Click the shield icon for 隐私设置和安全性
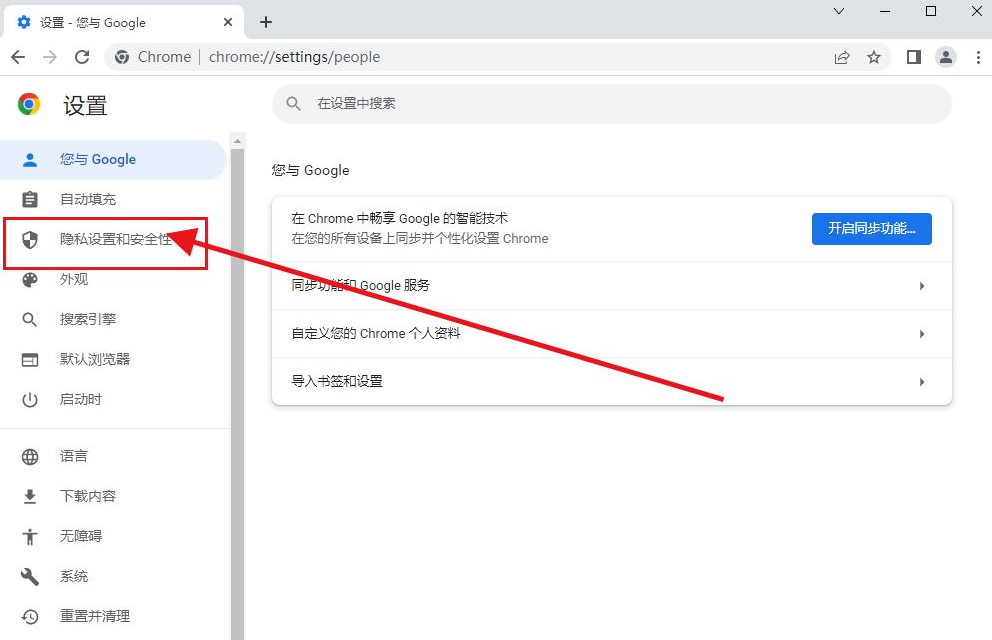 pyautogui.click(x=30, y=240)
